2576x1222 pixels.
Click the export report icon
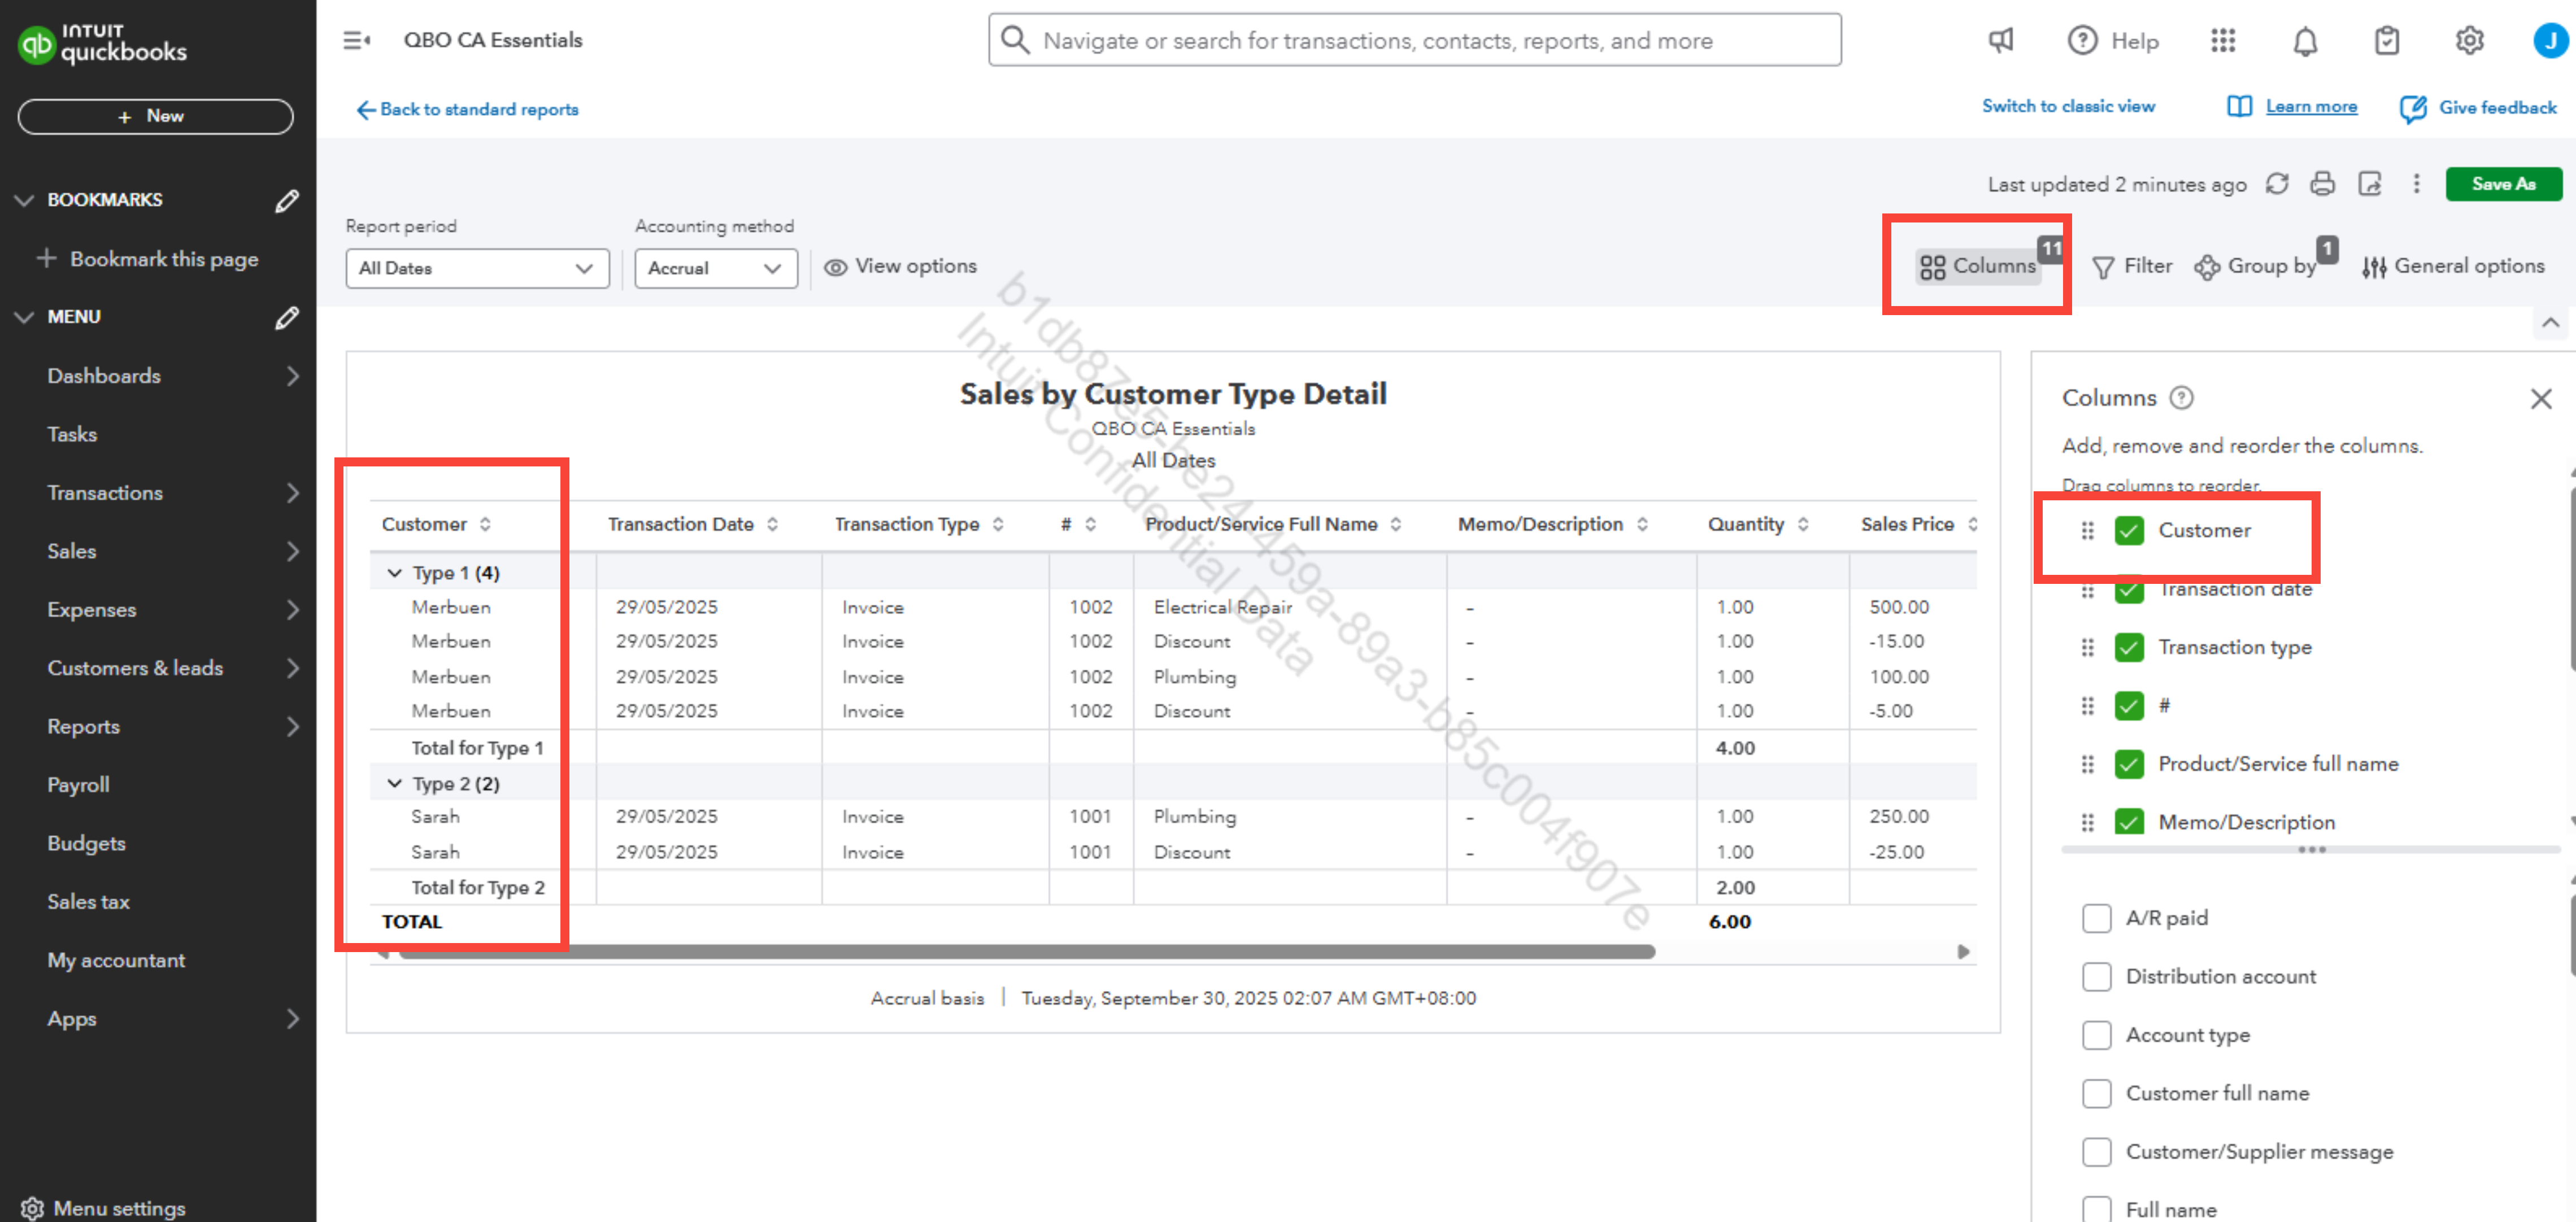tap(2369, 184)
